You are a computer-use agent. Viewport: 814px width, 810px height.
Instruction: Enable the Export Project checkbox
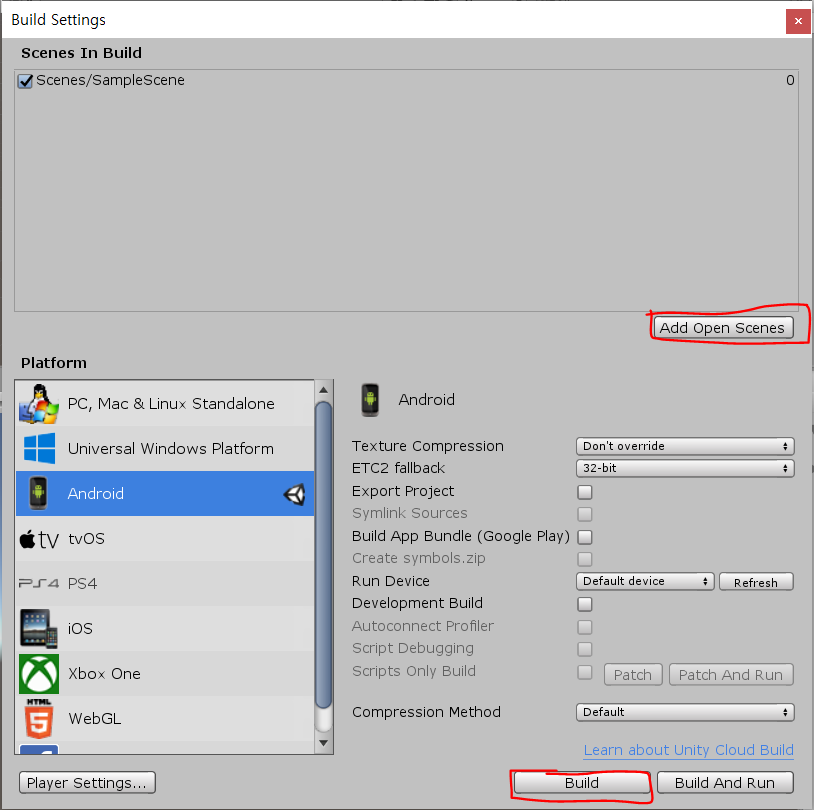point(585,492)
